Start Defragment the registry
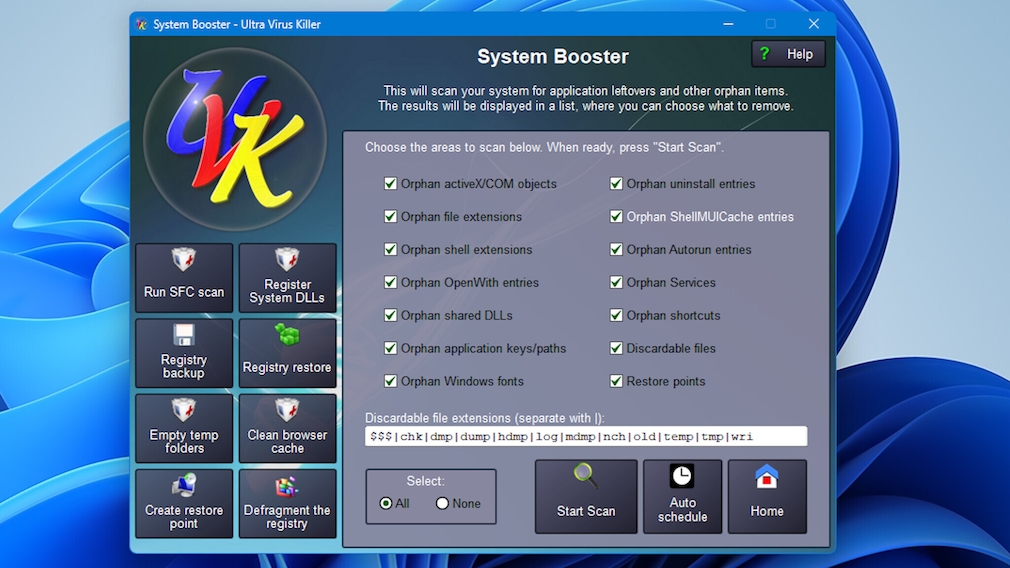This screenshot has width=1010, height=568. point(287,503)
